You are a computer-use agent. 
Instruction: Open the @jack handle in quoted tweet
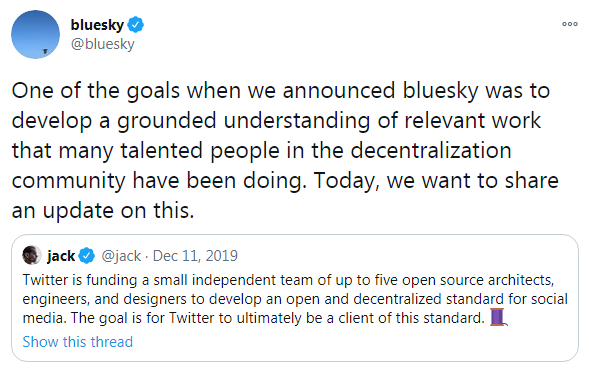click(121, 256)
